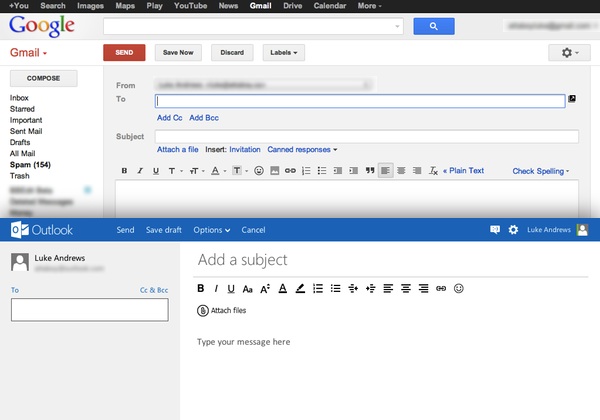Insert link icon in Gmail toolbar
This screenshot has height=420, width=600.
point(290,171)
